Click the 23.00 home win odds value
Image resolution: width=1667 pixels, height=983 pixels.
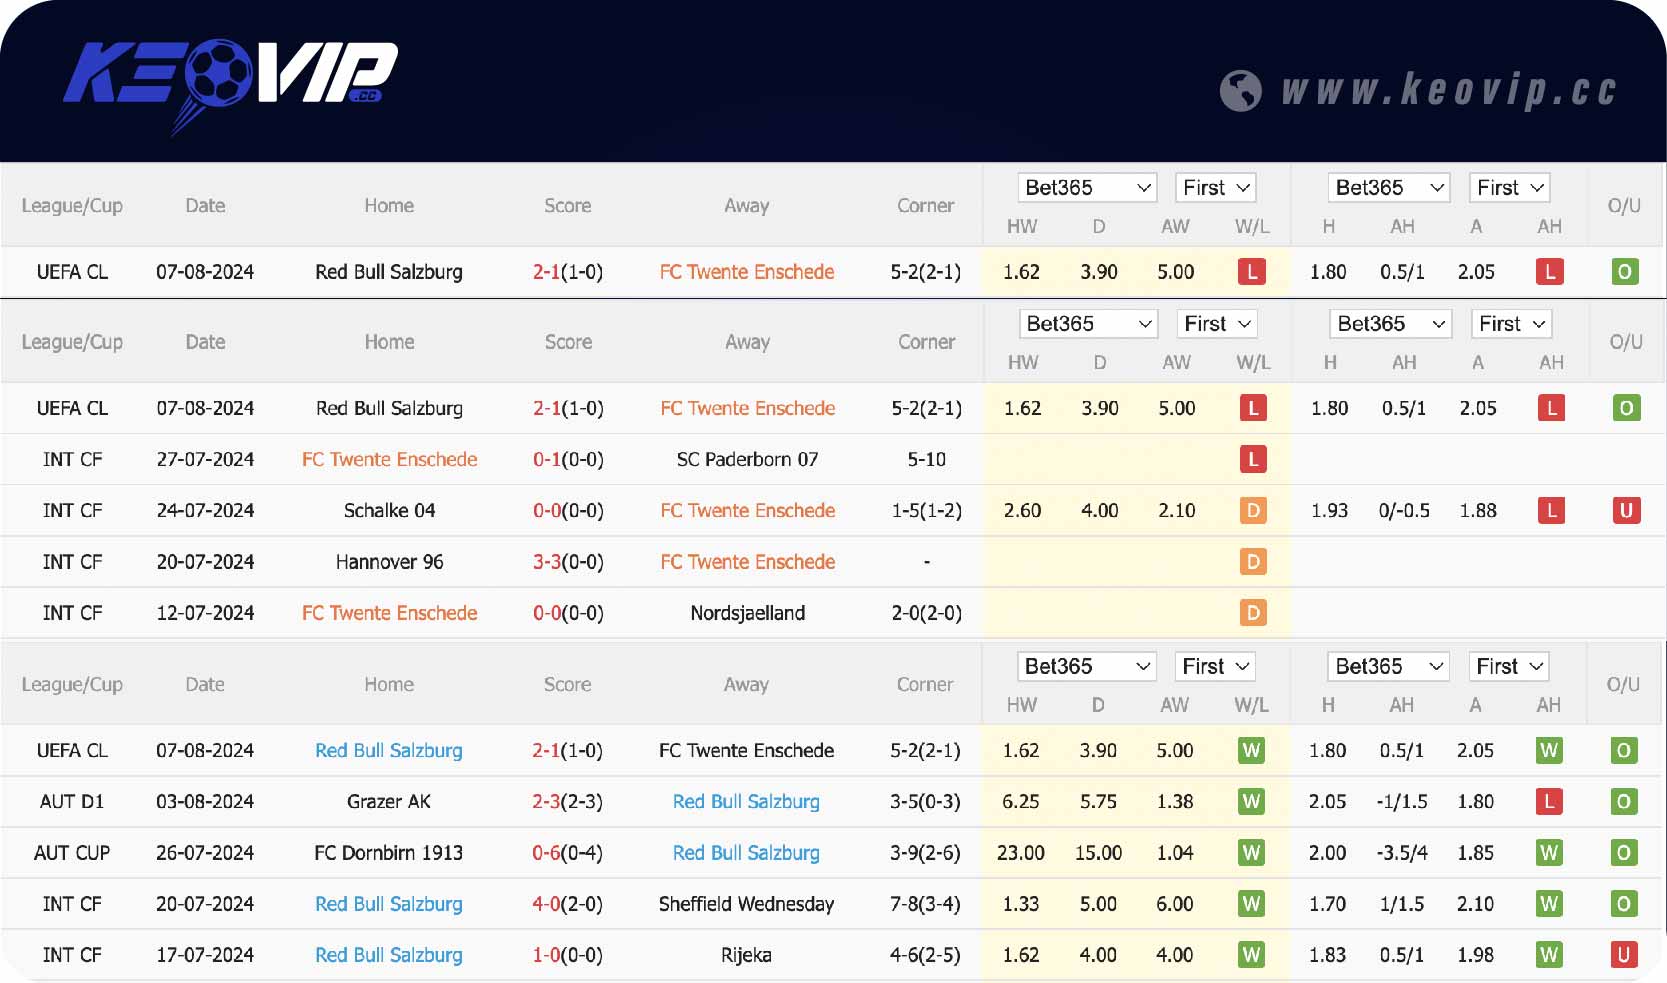[1021, 853]
